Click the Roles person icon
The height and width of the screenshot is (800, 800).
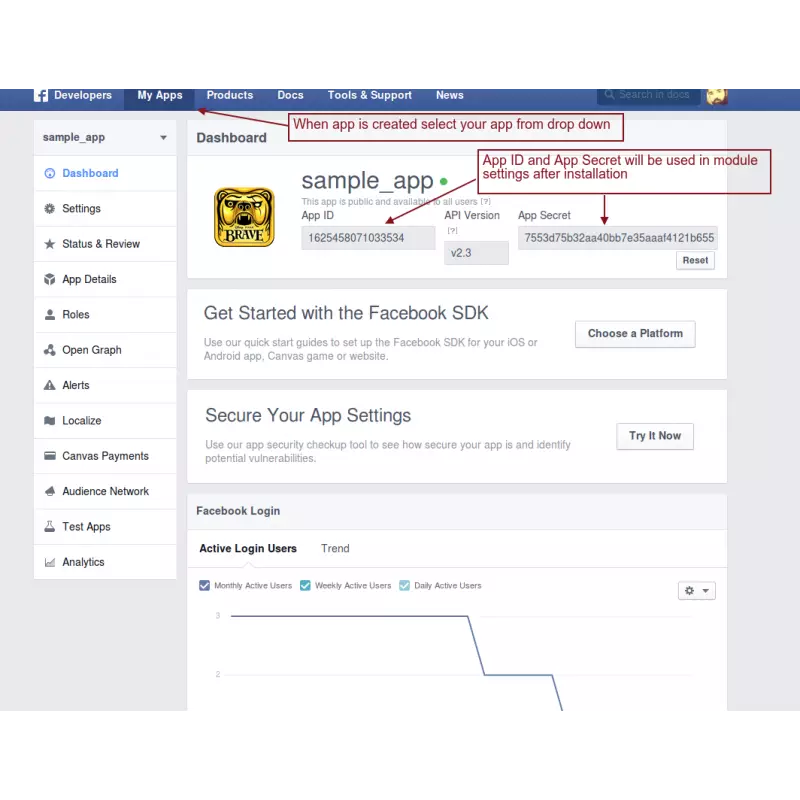coord(49,315)
